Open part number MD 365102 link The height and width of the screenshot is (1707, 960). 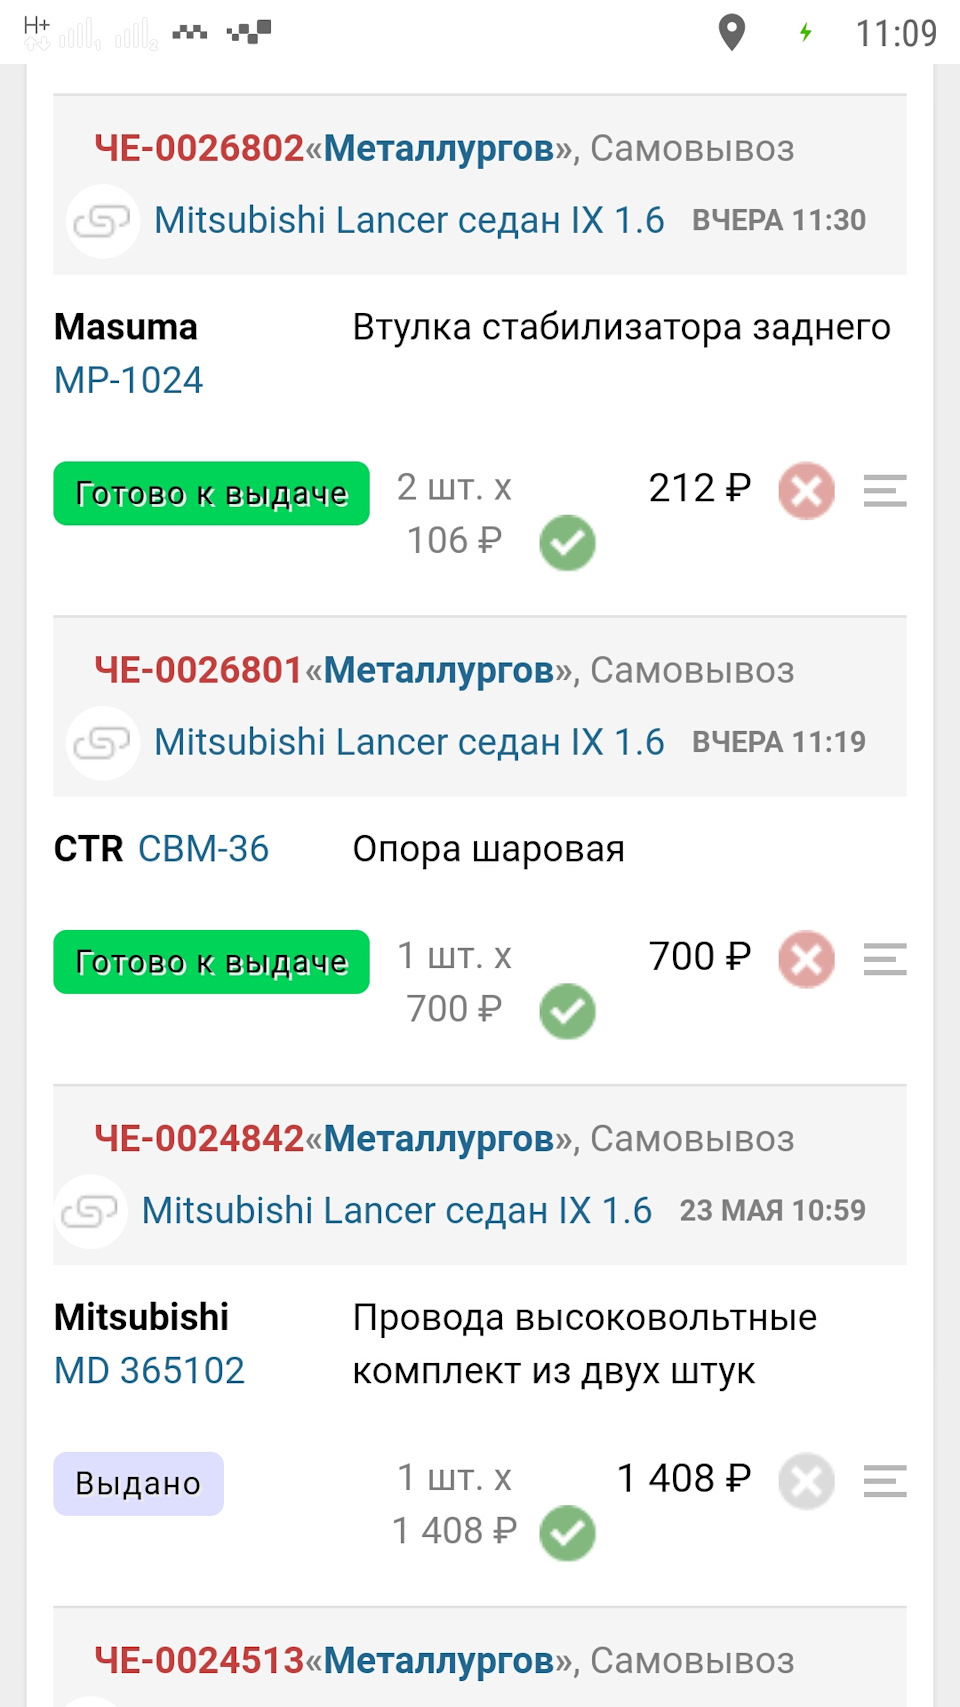tap(150, 1371)
